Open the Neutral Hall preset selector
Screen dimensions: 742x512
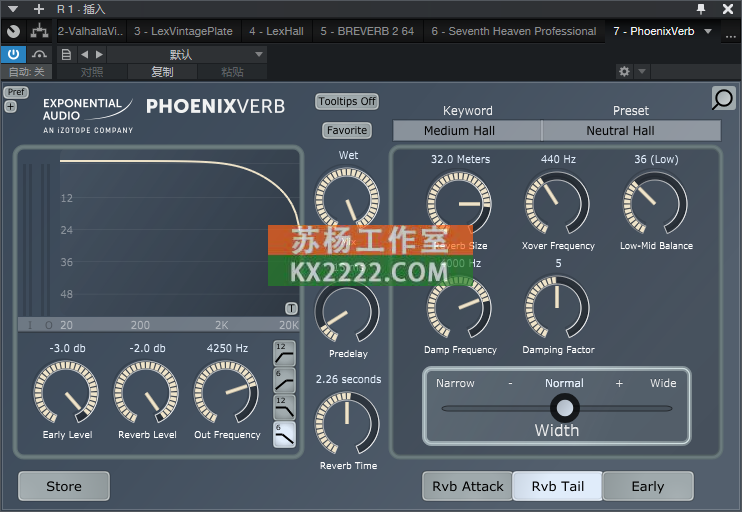(632, 130)
